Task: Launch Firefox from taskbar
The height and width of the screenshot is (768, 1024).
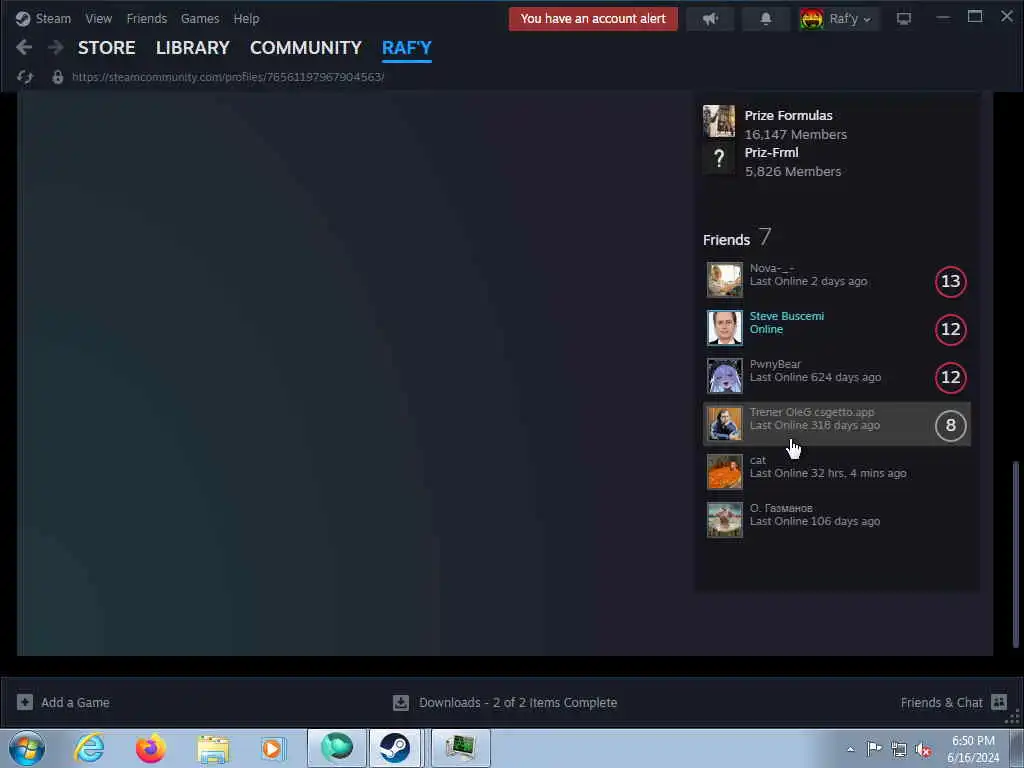Action: point(151,748)
